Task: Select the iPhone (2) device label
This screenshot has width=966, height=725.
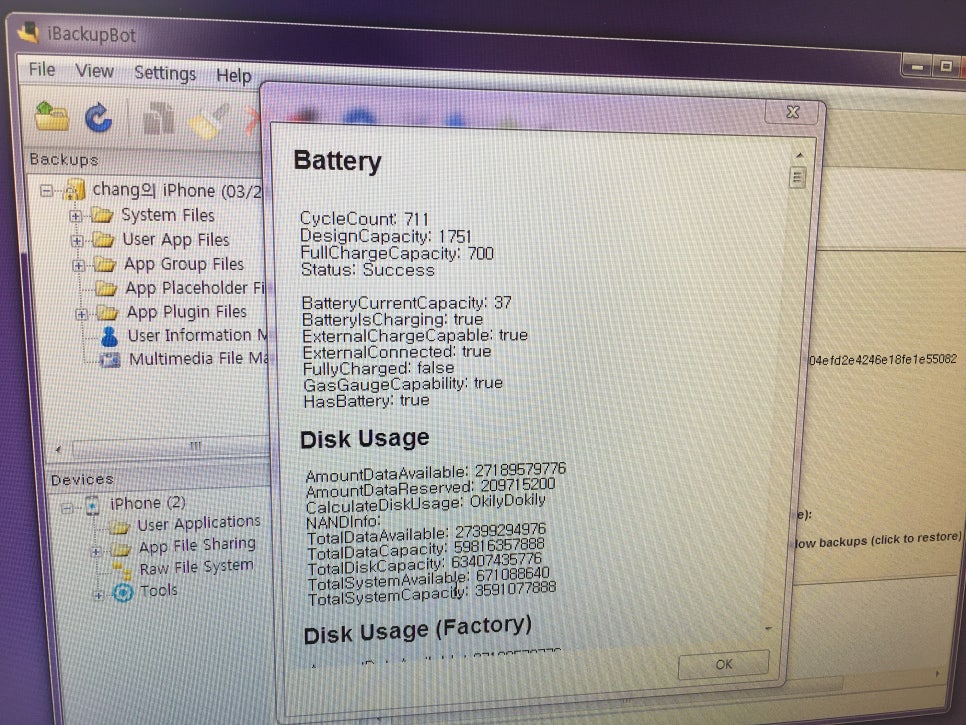Action: tap(147, 503)
